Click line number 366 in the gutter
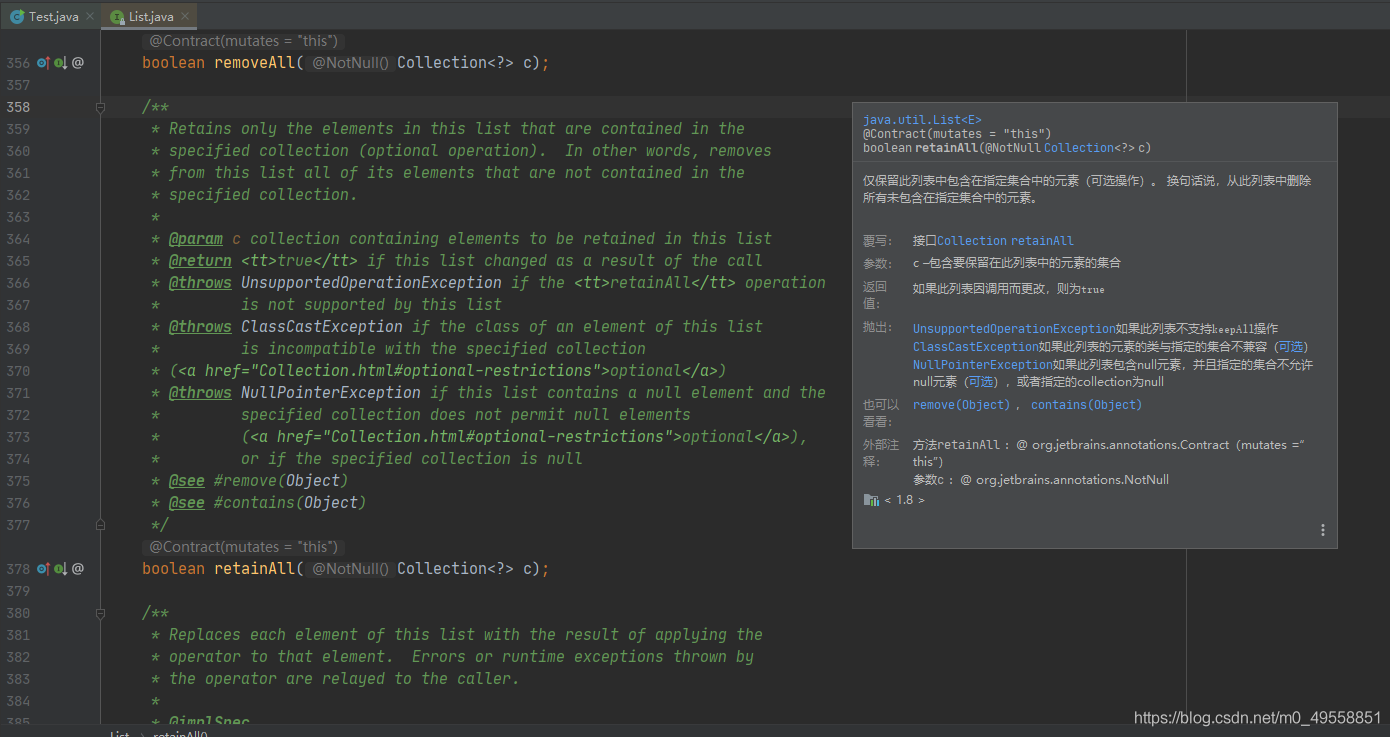1390x737 pixels. (18, 283)
